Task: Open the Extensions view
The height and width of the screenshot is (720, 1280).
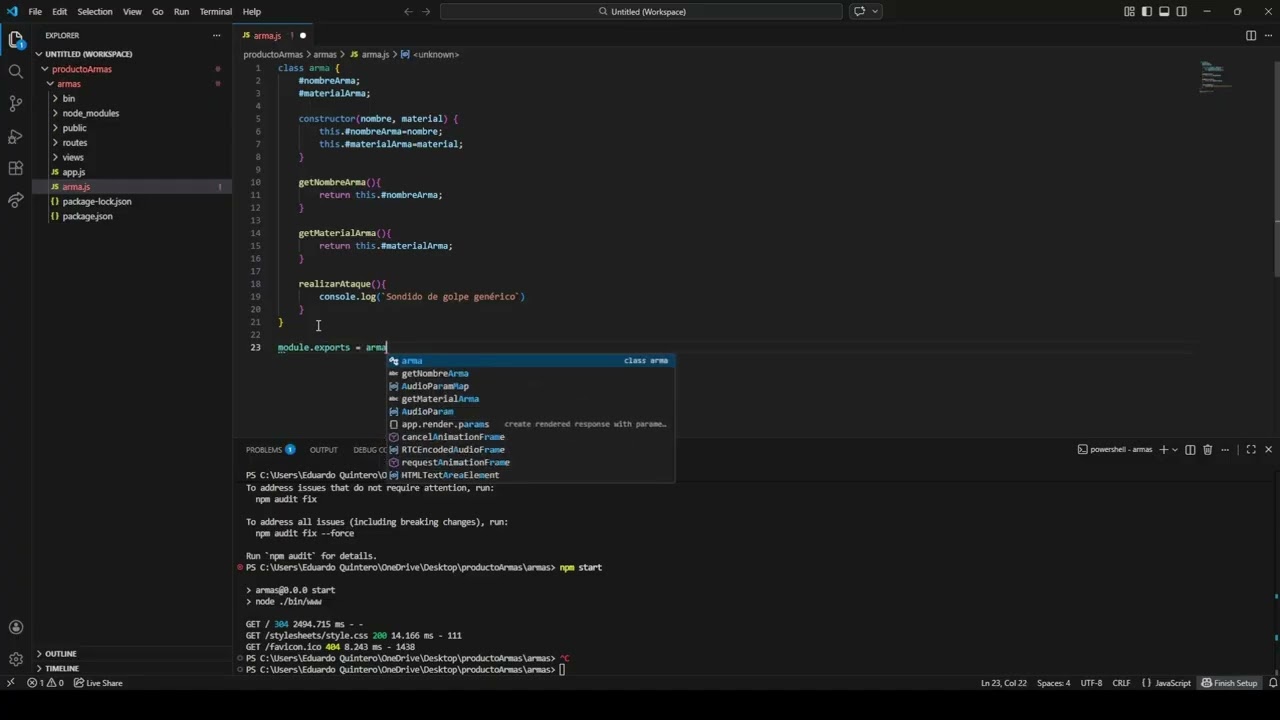Action: pos(15,168)
